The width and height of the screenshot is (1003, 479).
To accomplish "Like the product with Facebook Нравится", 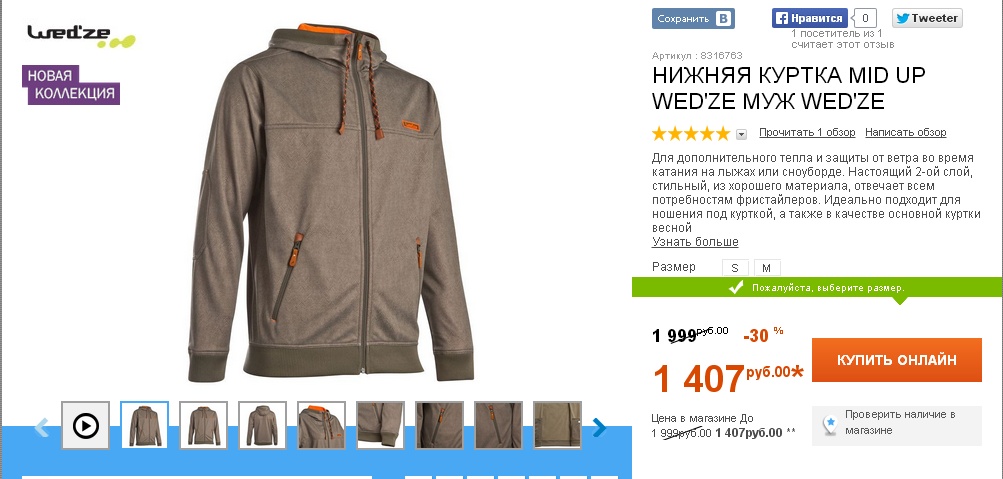I will tap(810, 19).
